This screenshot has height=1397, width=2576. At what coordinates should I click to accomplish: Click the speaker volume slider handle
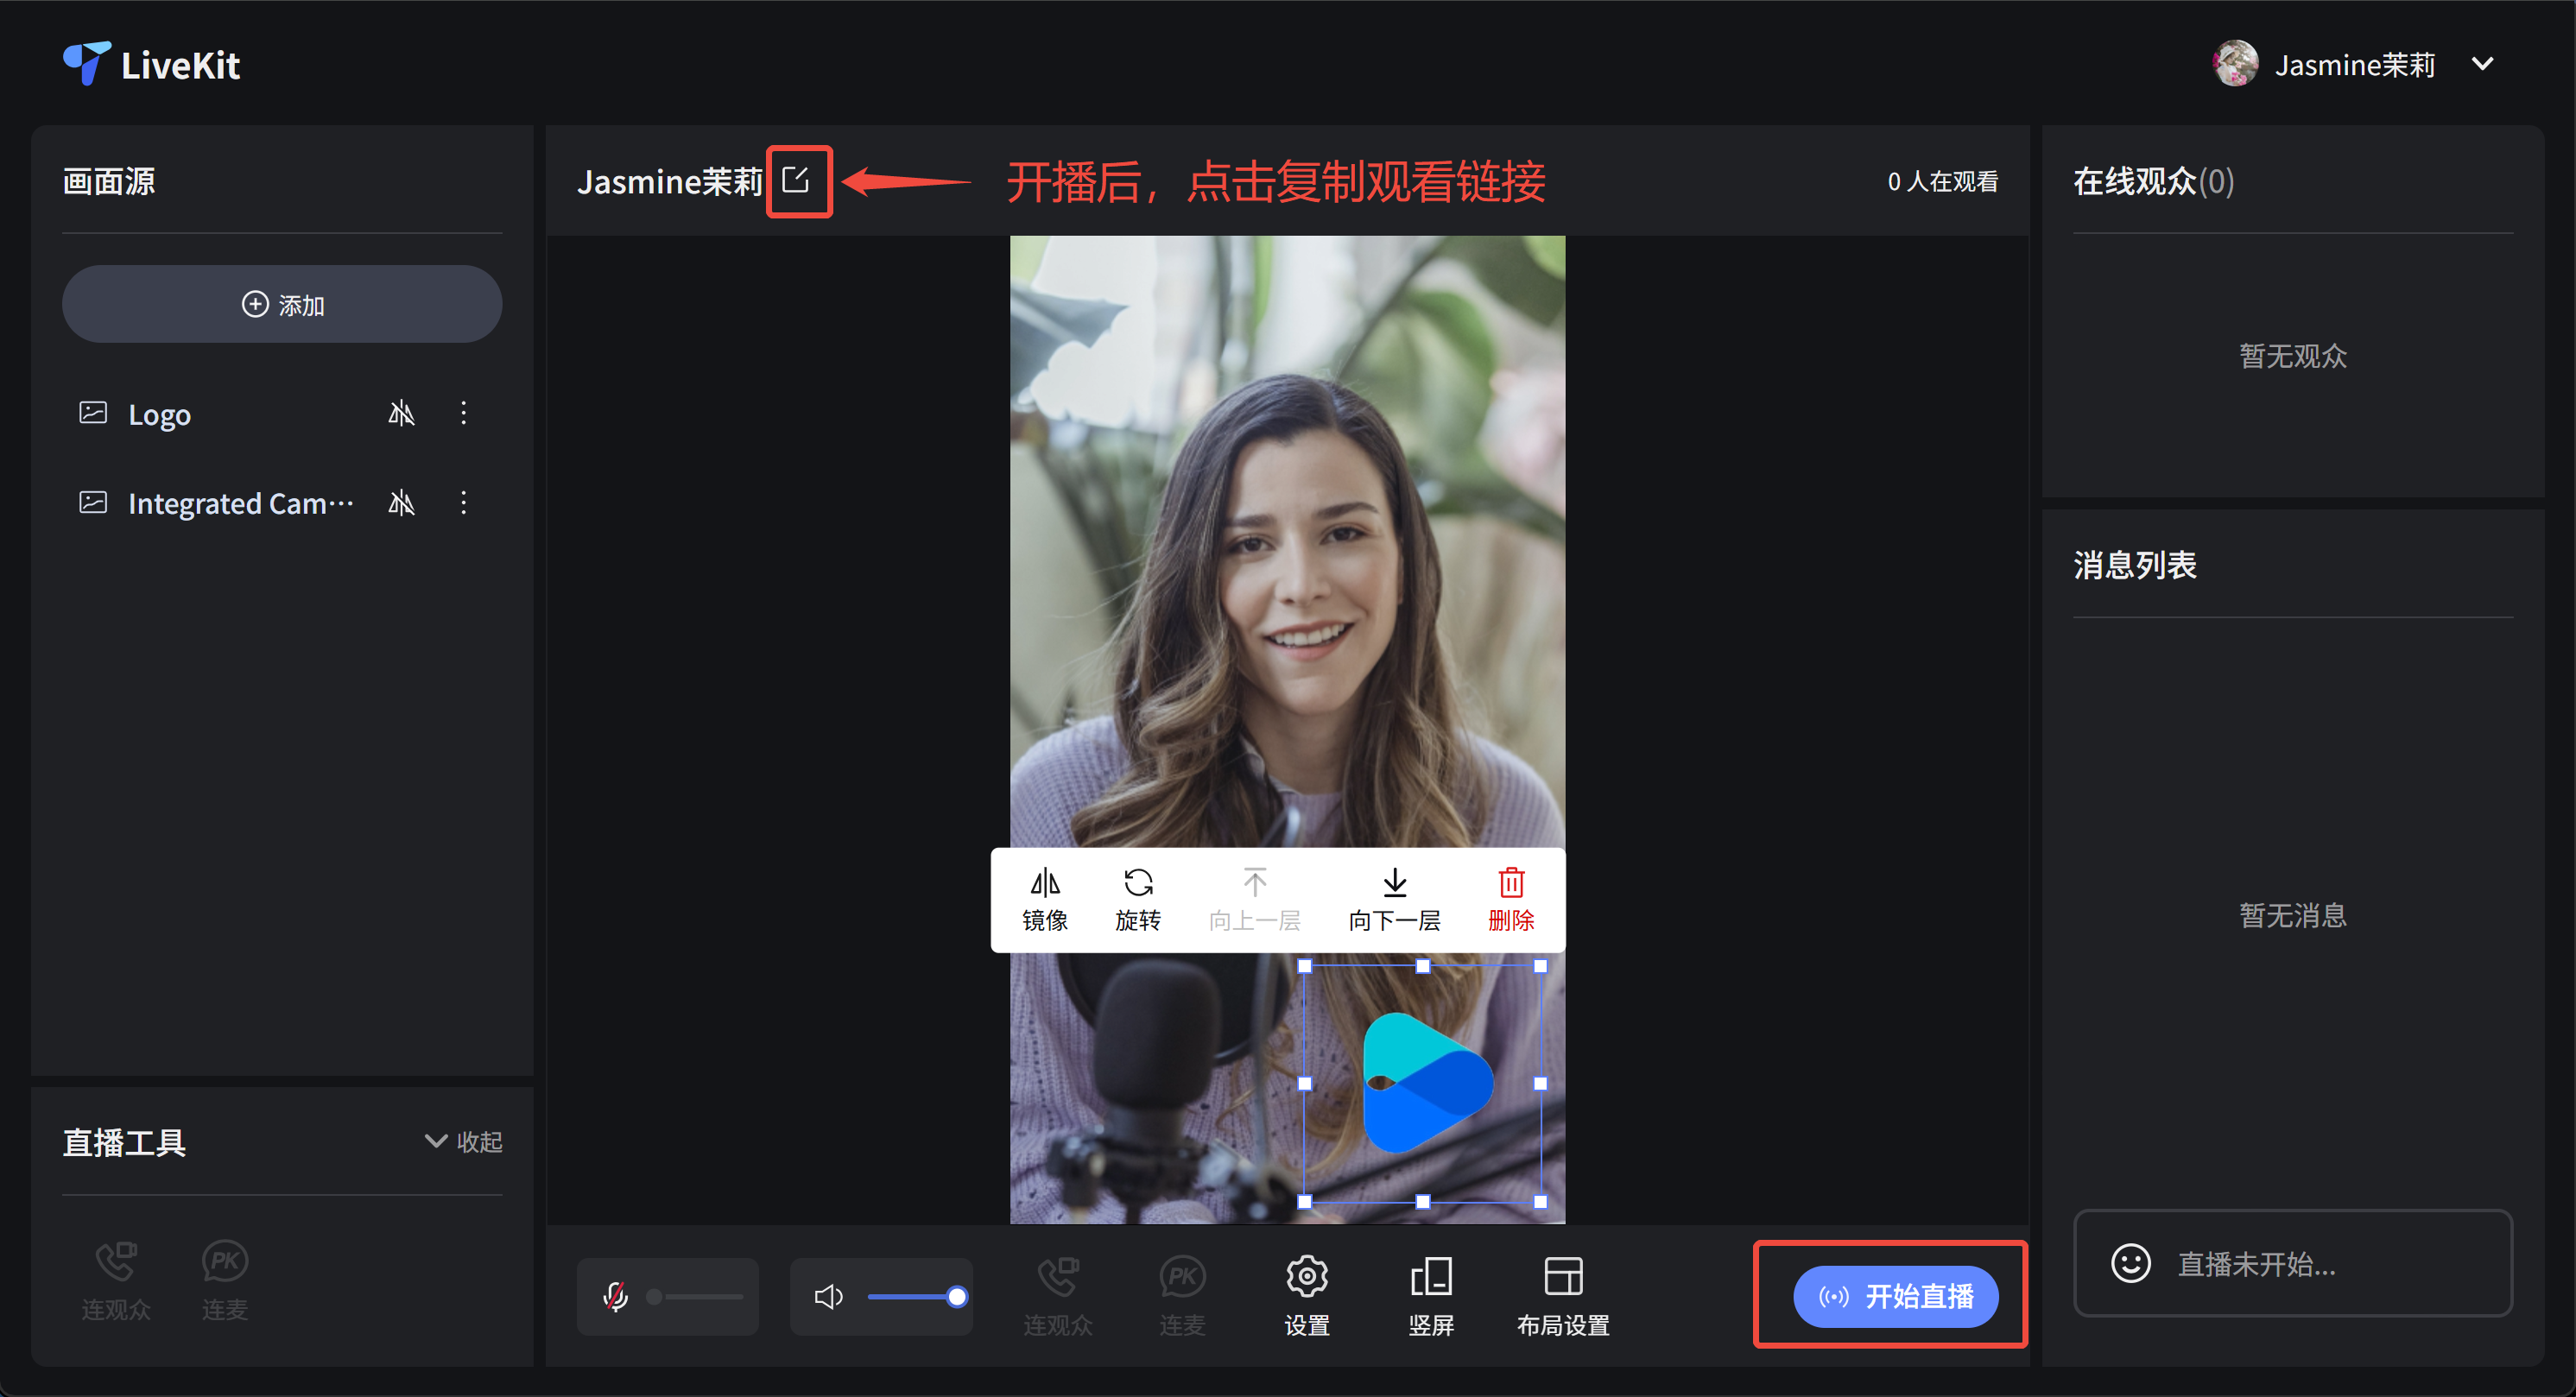(x=956, y=1297)
